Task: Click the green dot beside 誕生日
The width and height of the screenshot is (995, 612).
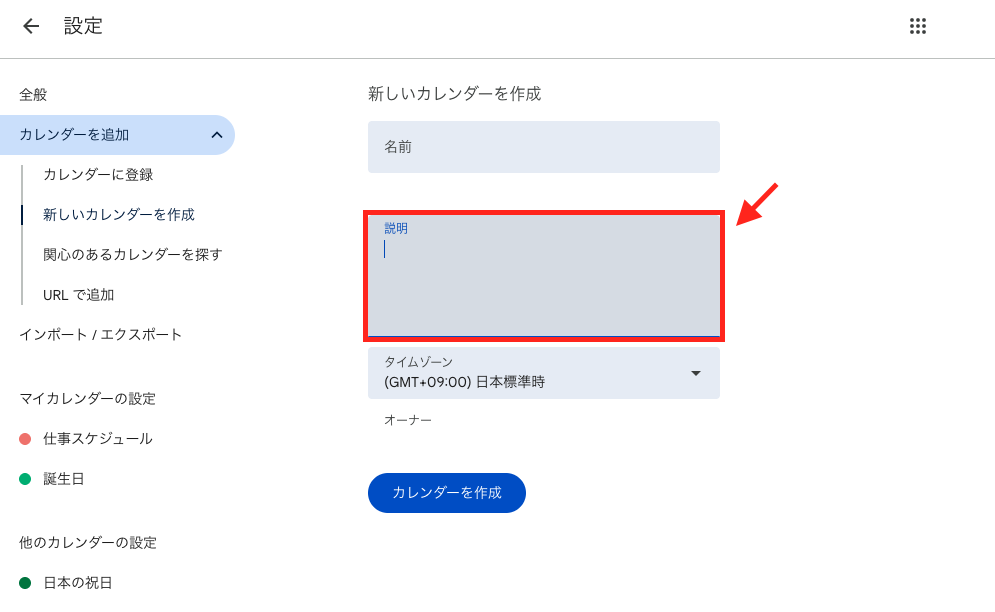Action: pyautogui.click(x=25, y=479)
